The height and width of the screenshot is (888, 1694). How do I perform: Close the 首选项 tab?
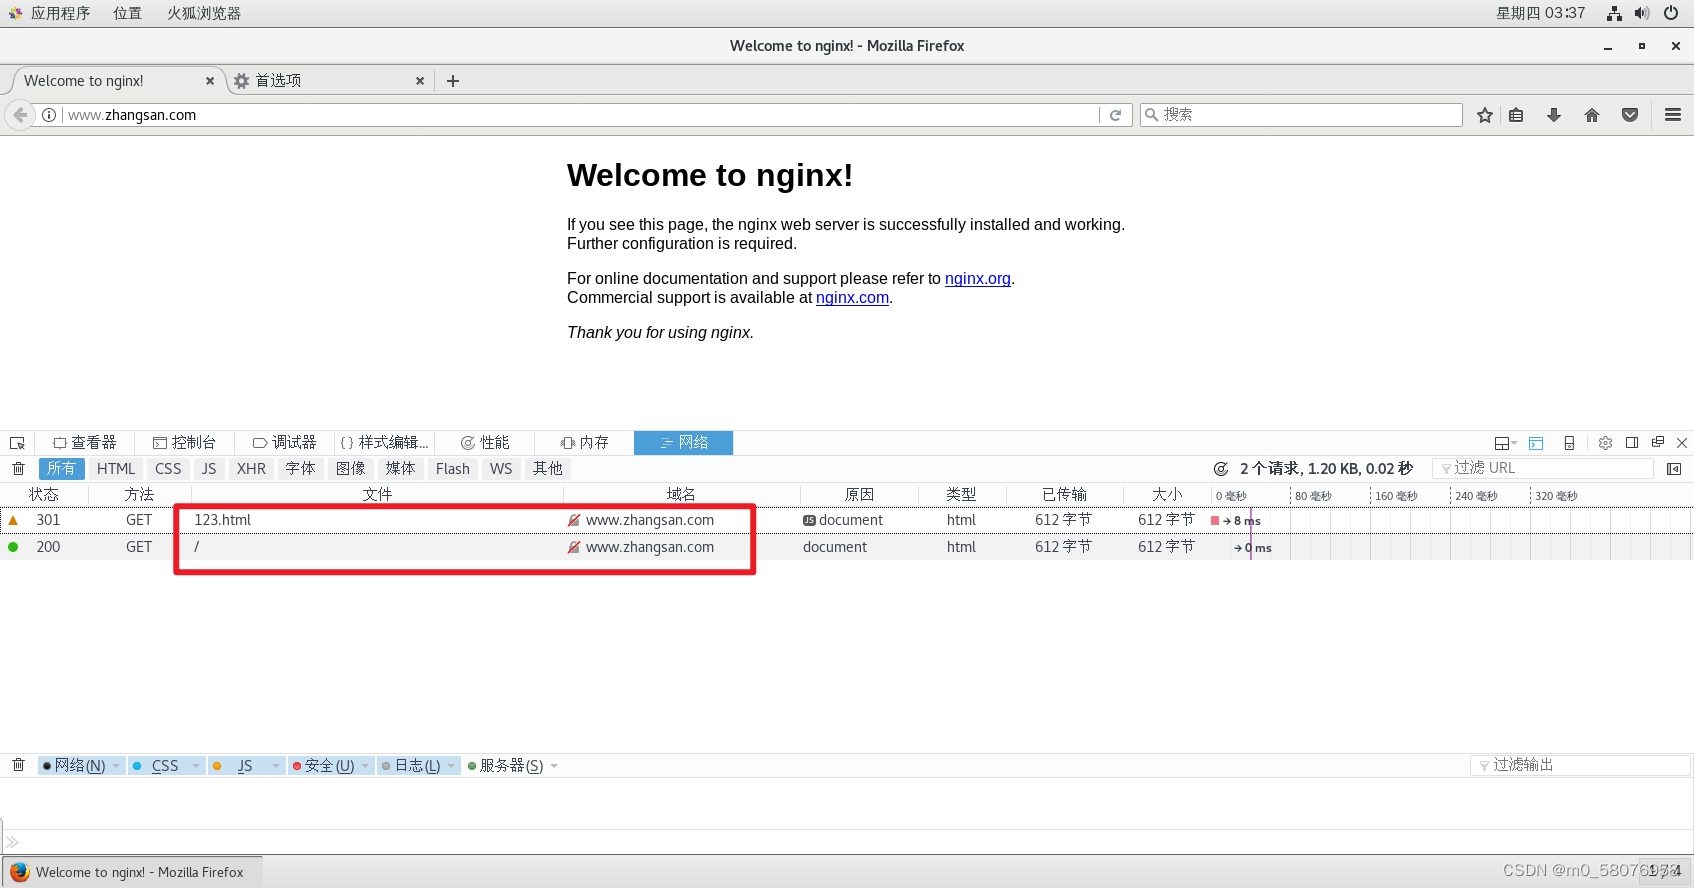pos(420,81)
